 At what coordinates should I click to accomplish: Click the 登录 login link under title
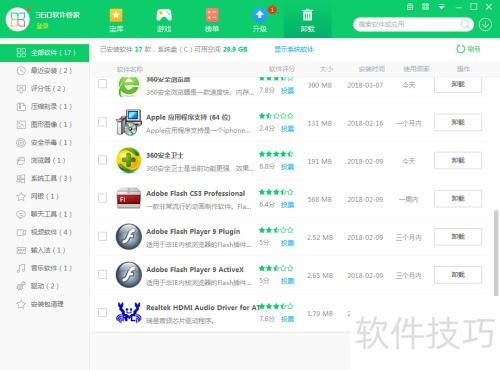(42, 26)
